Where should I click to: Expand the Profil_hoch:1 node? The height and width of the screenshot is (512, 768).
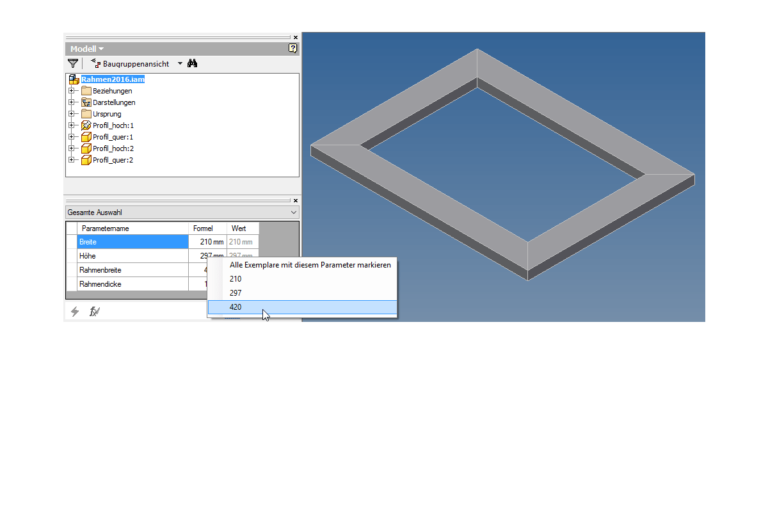tap(72, 125)
